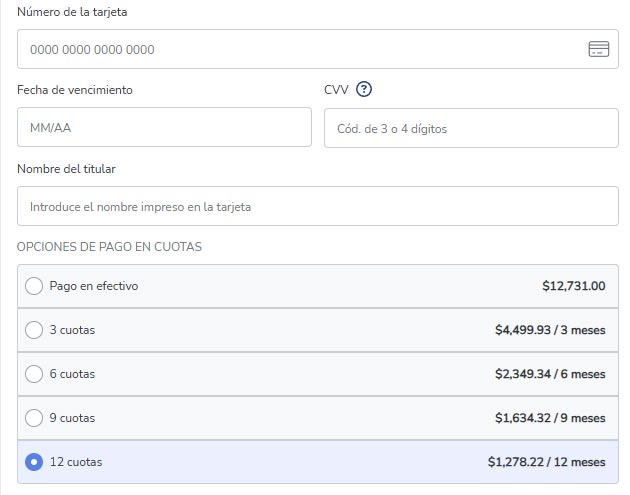Click the $2,349.34 / 6 meses amount
Viewport: 630px width, 495px height.
pyautogui.click(x=549, y=374)
